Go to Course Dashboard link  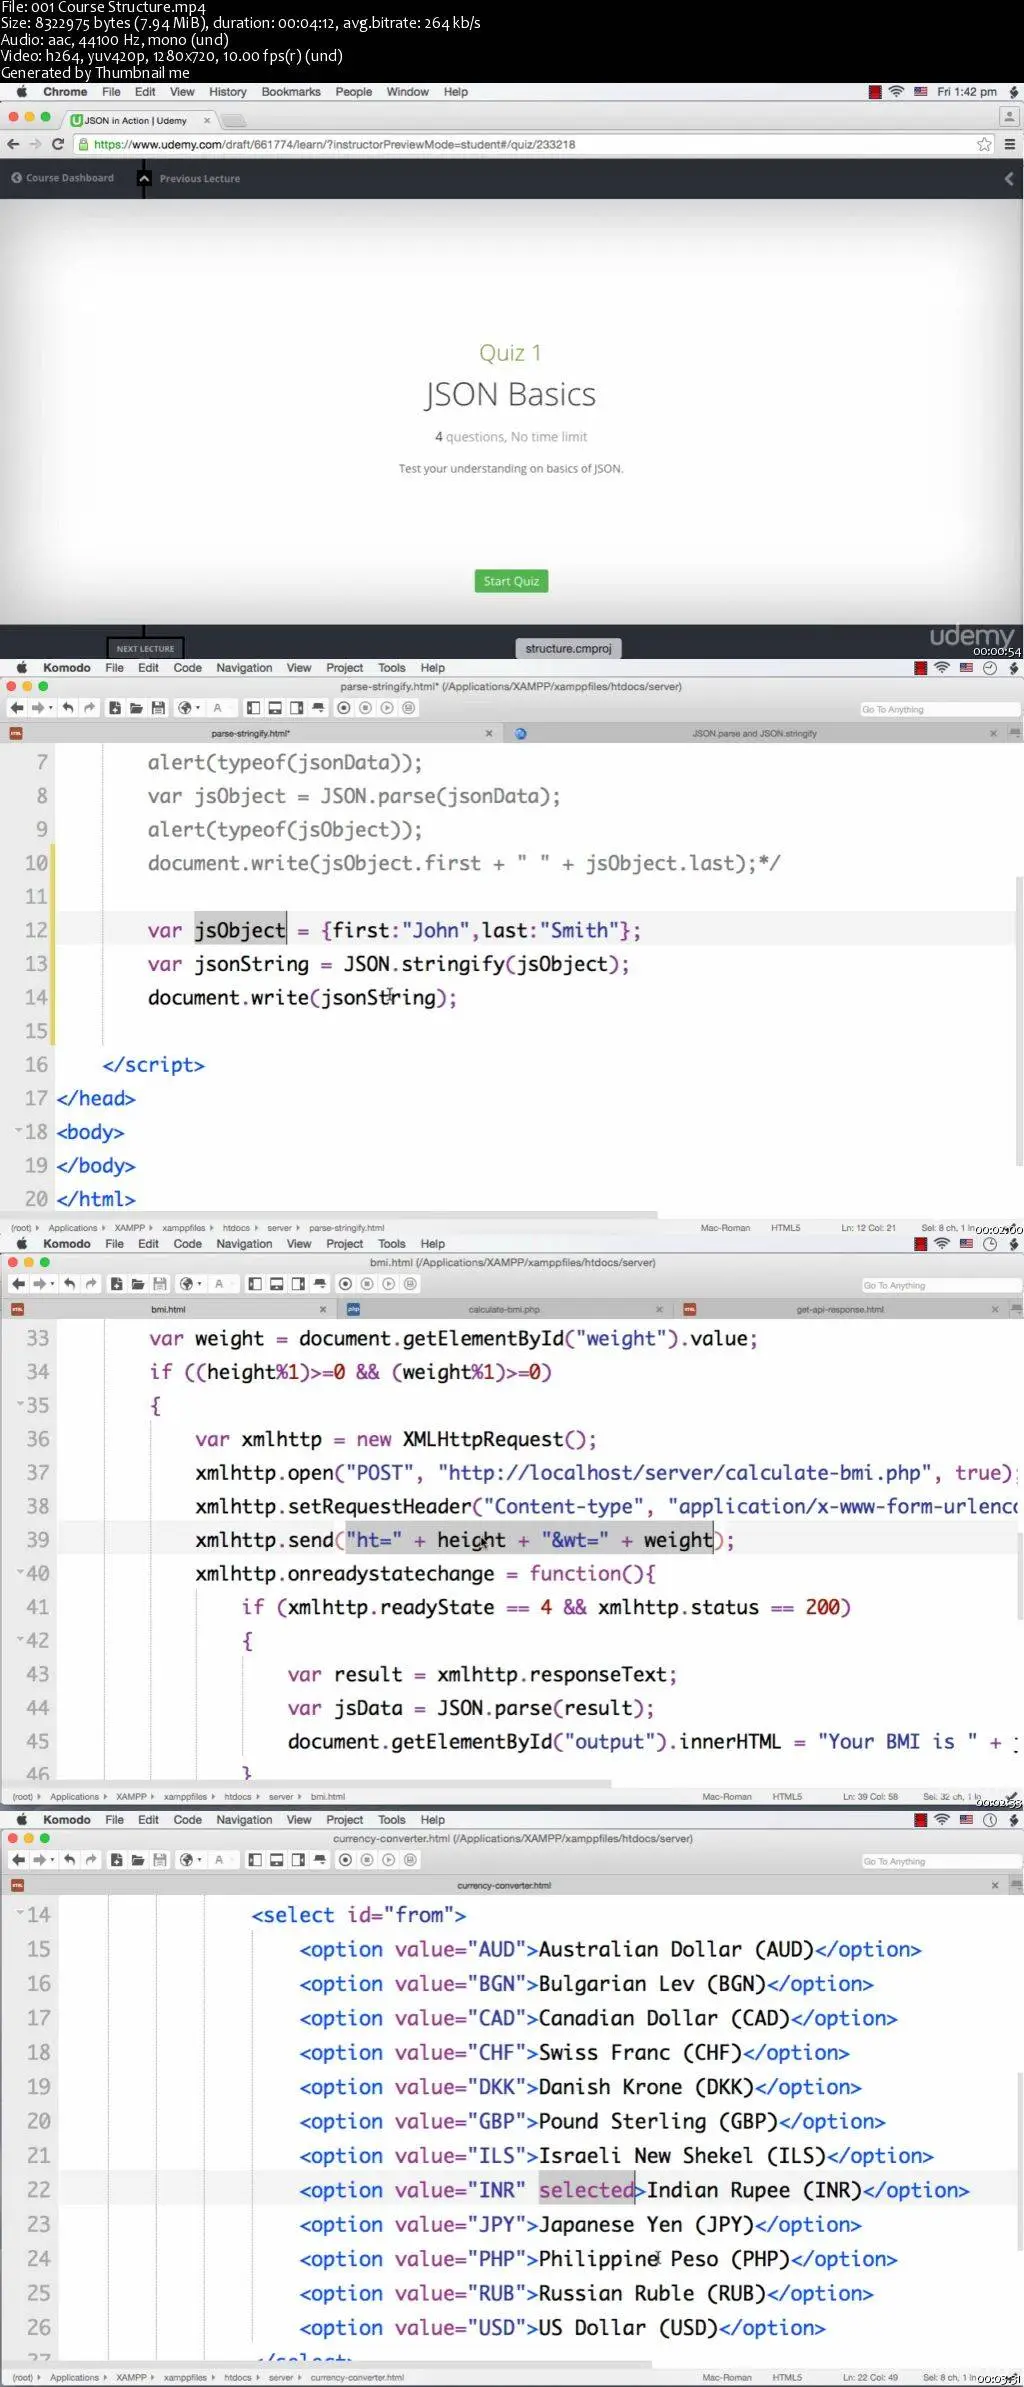[x=62, y=178]
